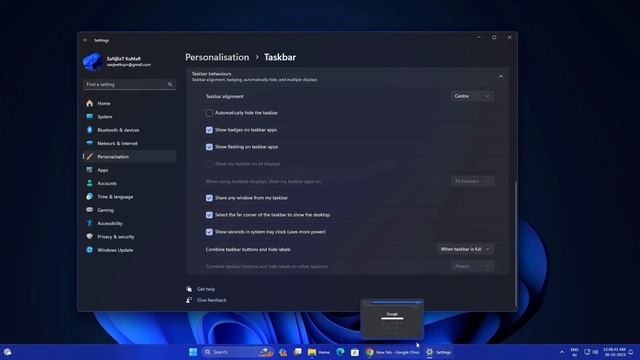
Task: Show hidden icons chevron in system tray
Action: pyautogui.click(x=562, y=352)
